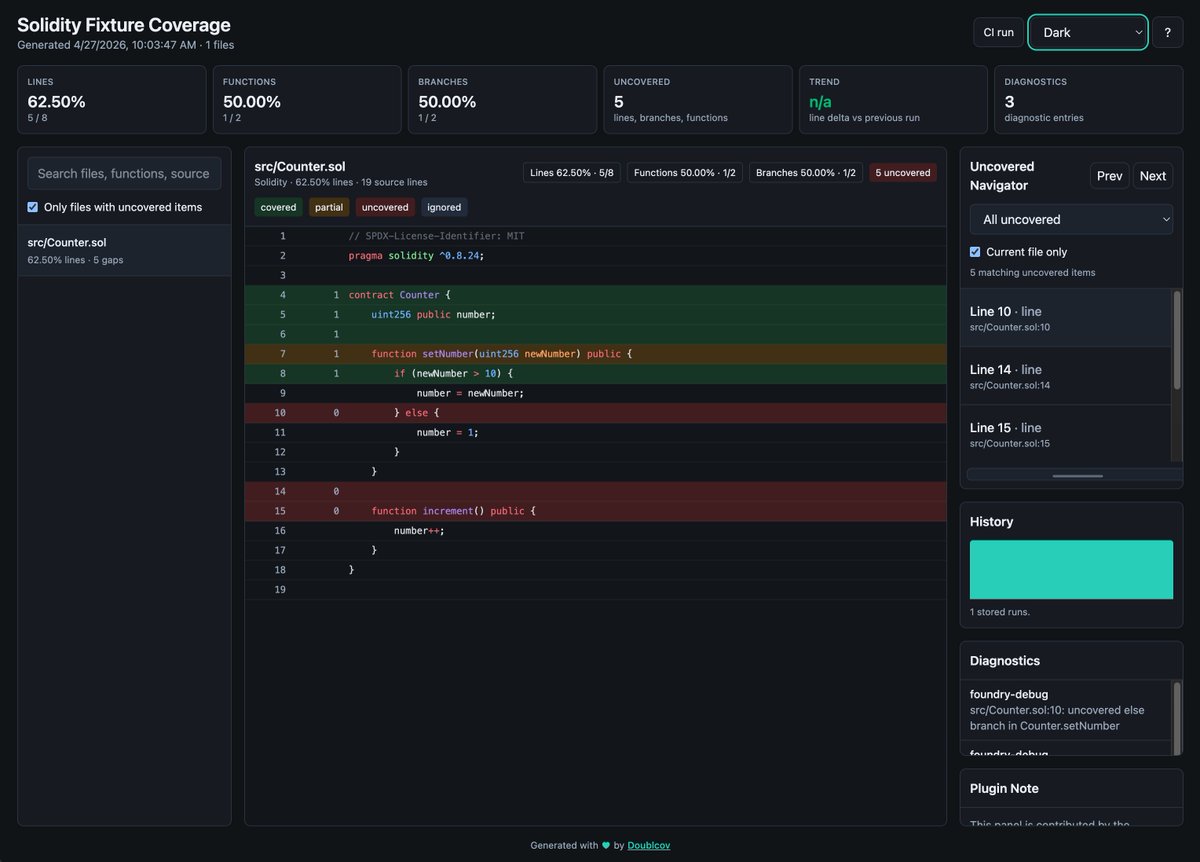Toggle the covered legend chip
Screen dimensions: 1200x862
(278, 207)
